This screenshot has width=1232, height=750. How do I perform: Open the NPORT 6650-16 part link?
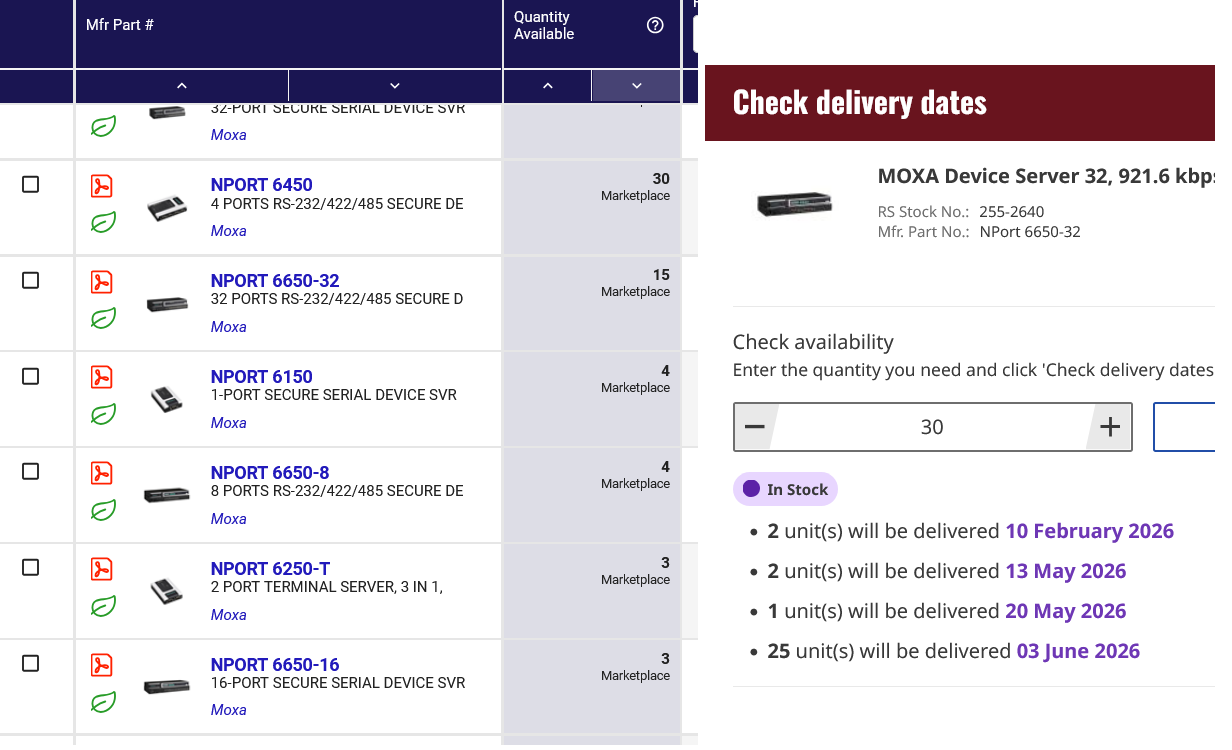[x=275, y=665]
